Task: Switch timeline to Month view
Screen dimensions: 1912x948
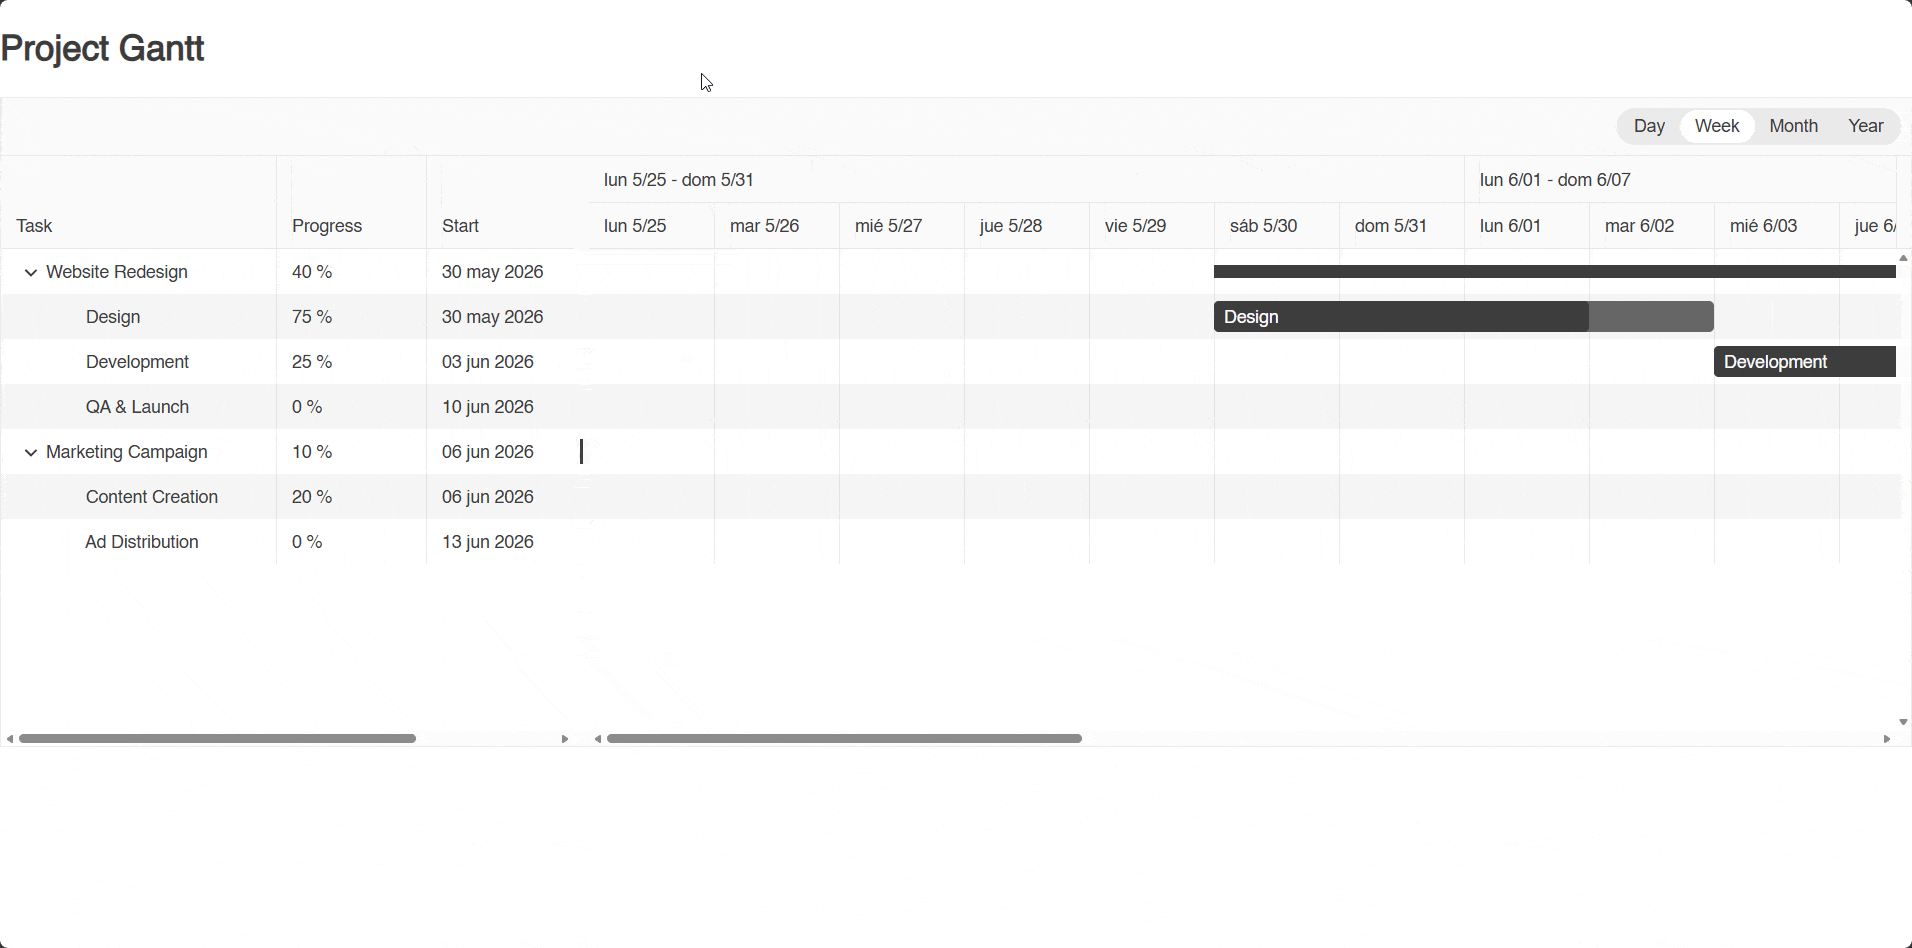Action: tap(1793, 126)
